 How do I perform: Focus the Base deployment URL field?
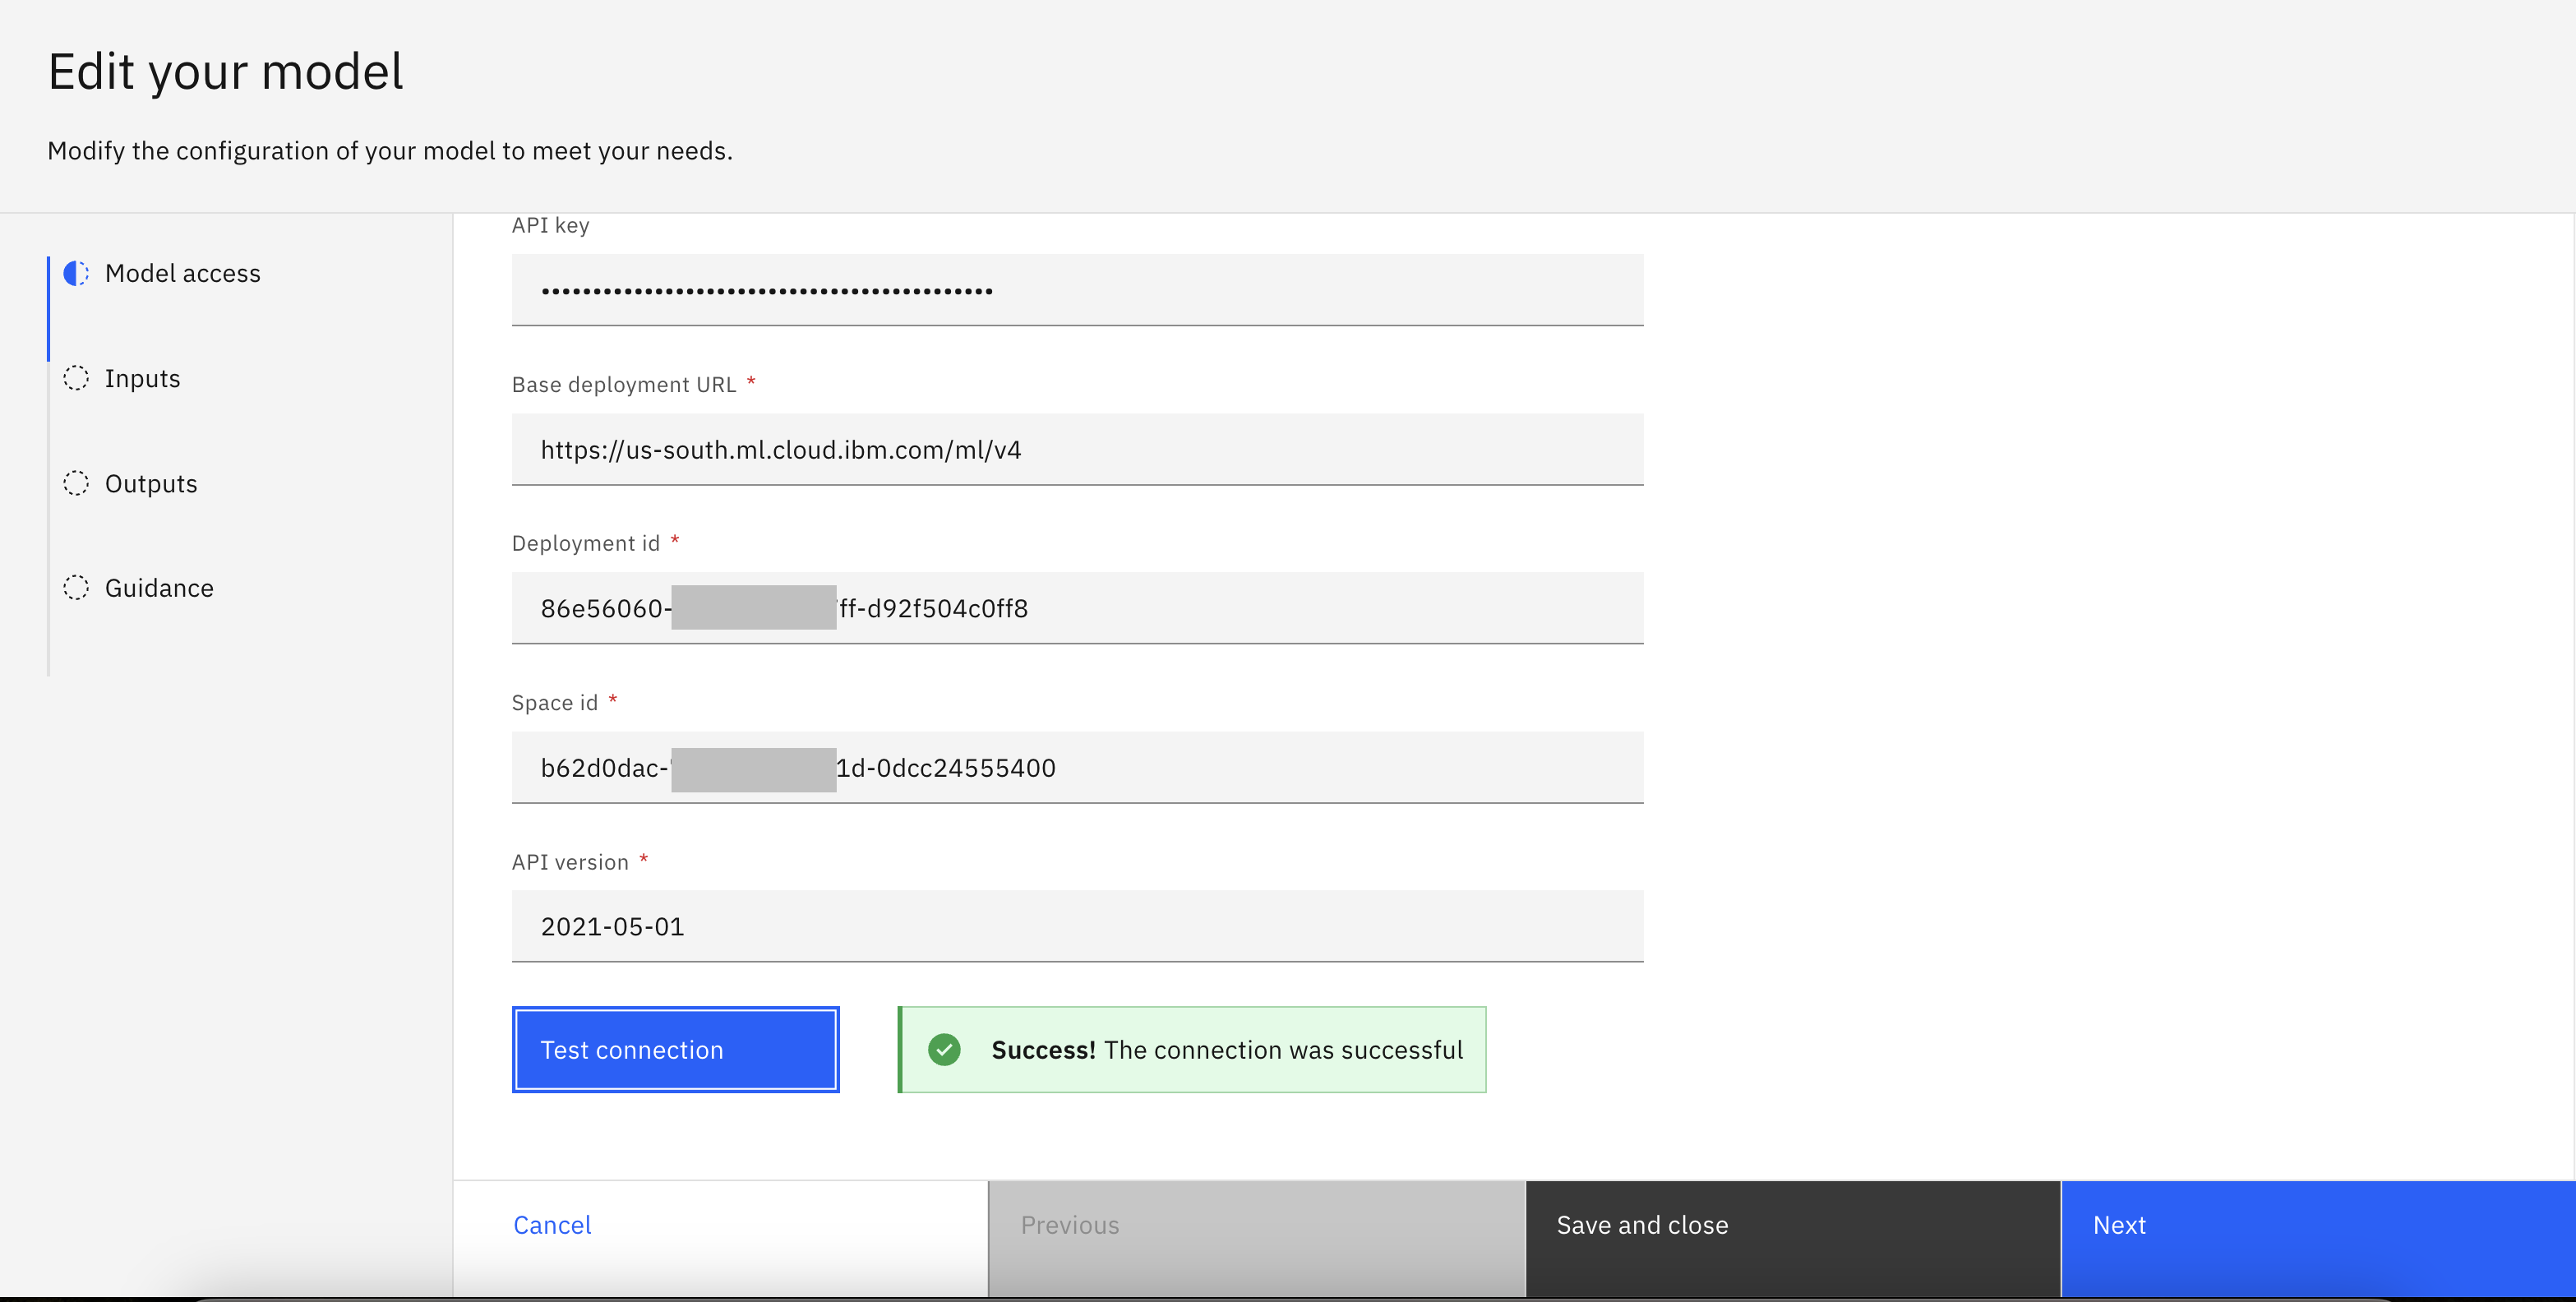pyautogui.click(x=1076, y=449)
